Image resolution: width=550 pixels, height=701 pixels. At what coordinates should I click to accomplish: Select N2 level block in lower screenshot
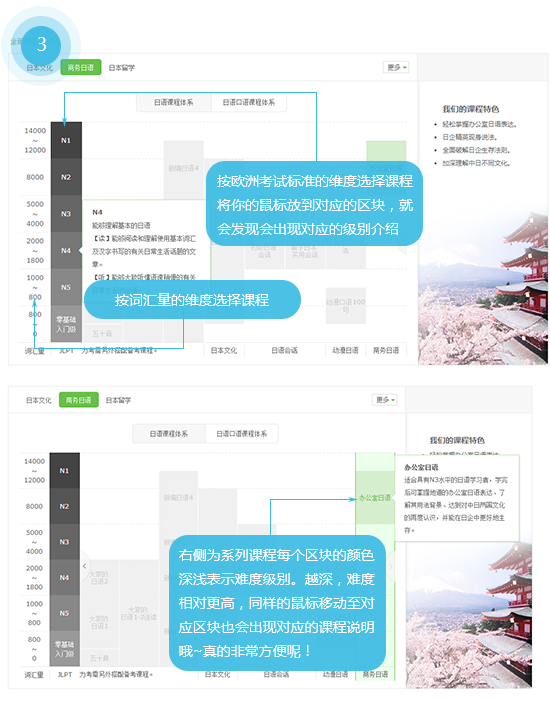pyautogui.click(x=64, y=506)
